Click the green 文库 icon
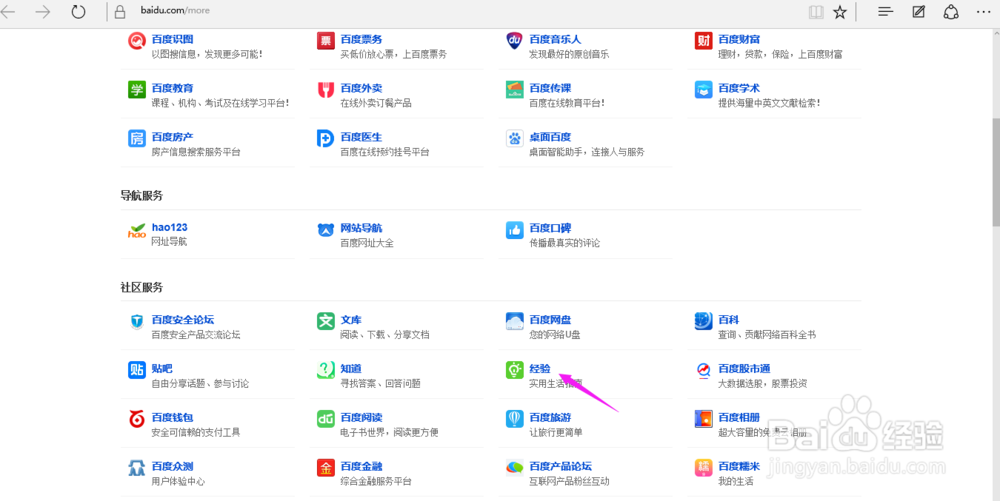This screenshot has height=501, width=1000. [325, 321]
